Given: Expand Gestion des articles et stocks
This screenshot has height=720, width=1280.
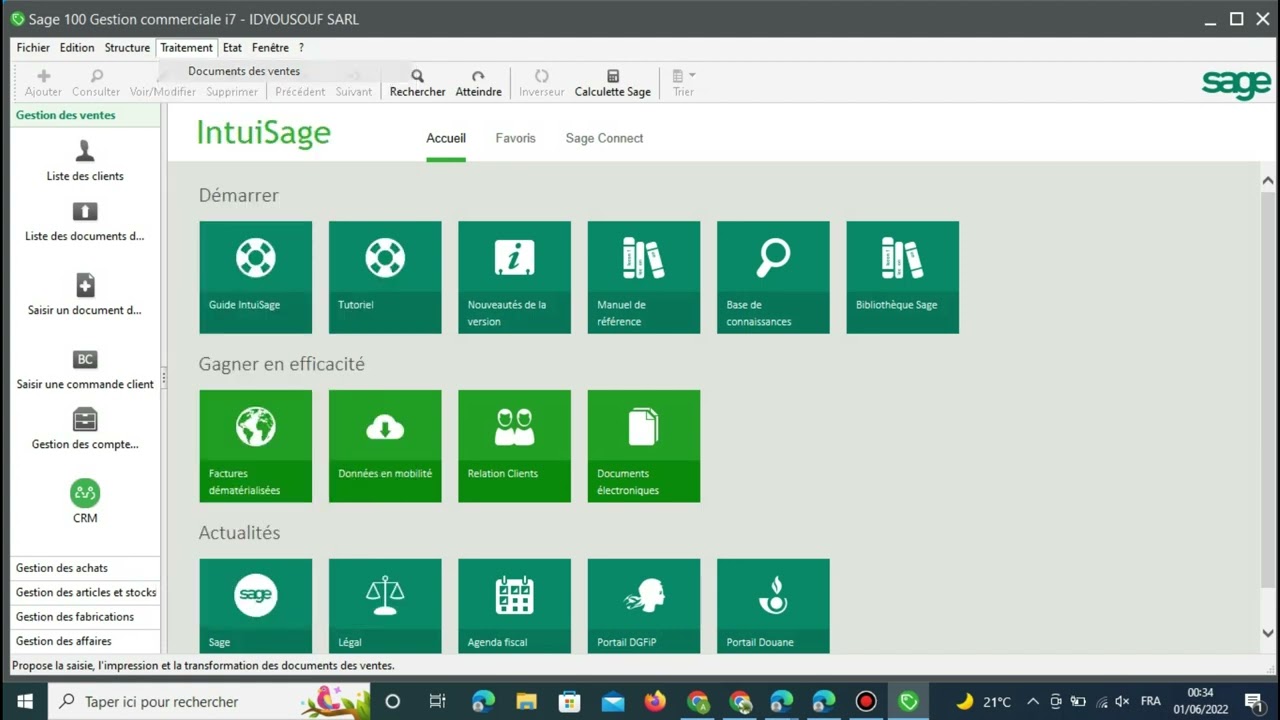Looking at the screenshot, I should (x=85, y=592).
